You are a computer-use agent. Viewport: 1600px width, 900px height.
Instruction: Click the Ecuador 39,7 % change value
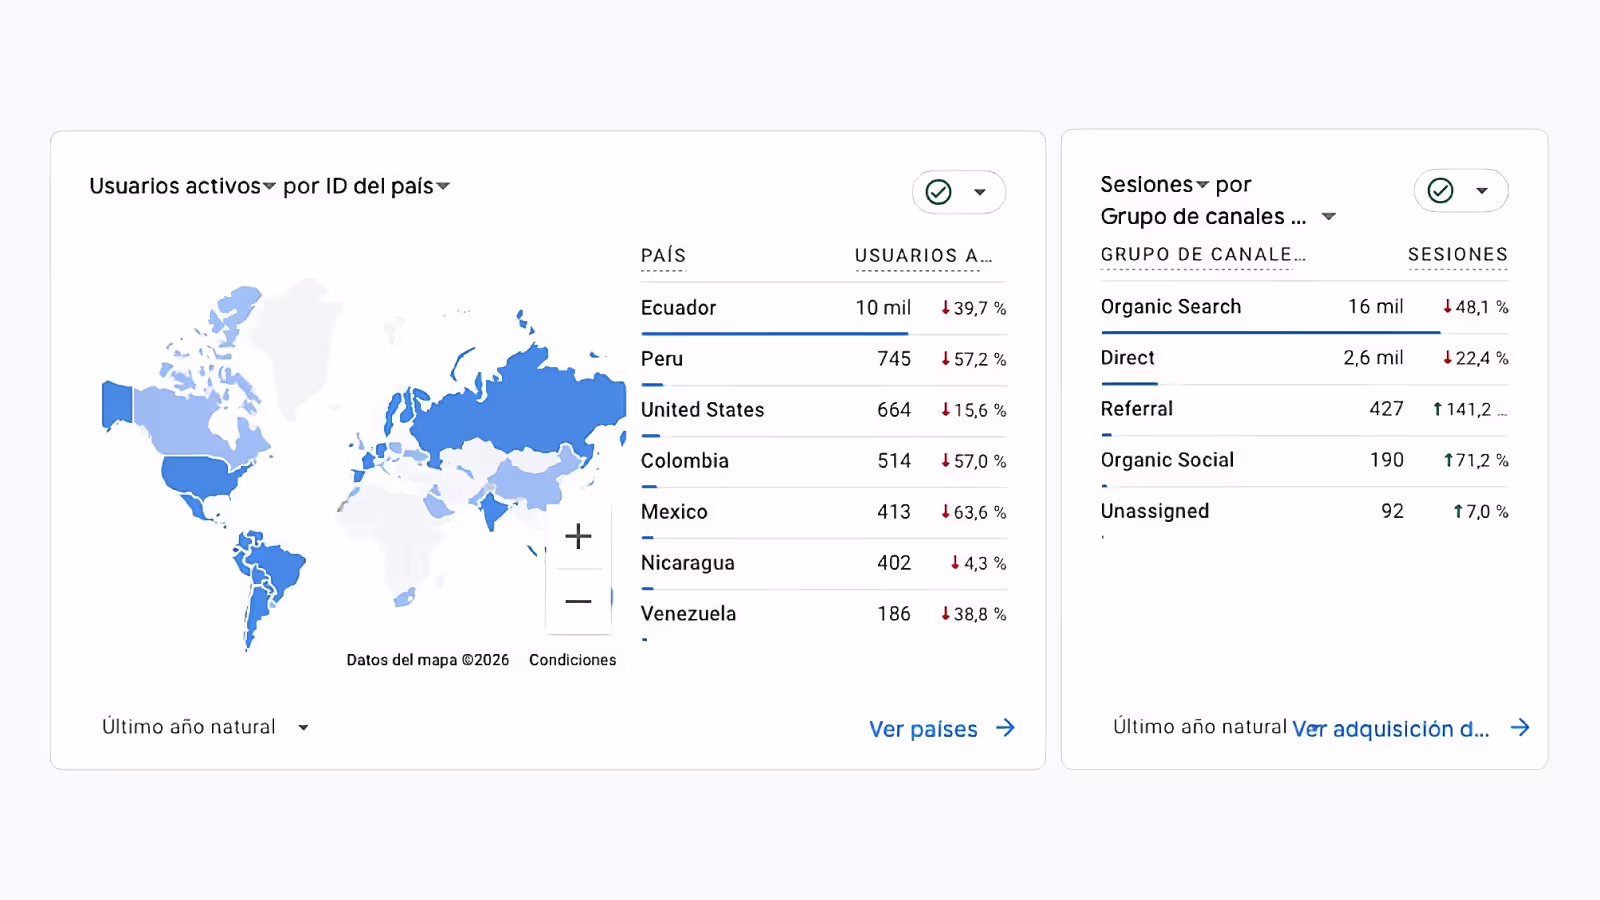point(973,308)
